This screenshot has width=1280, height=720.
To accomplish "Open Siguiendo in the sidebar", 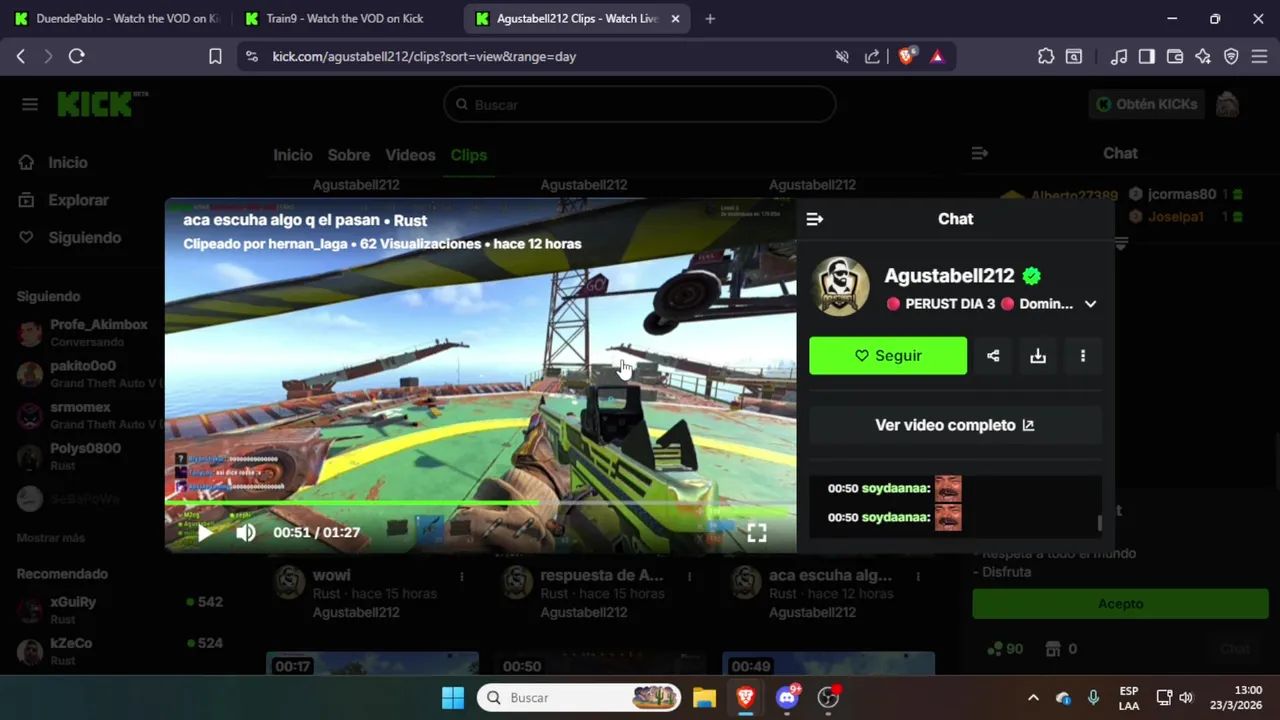I will pos(85,237).
